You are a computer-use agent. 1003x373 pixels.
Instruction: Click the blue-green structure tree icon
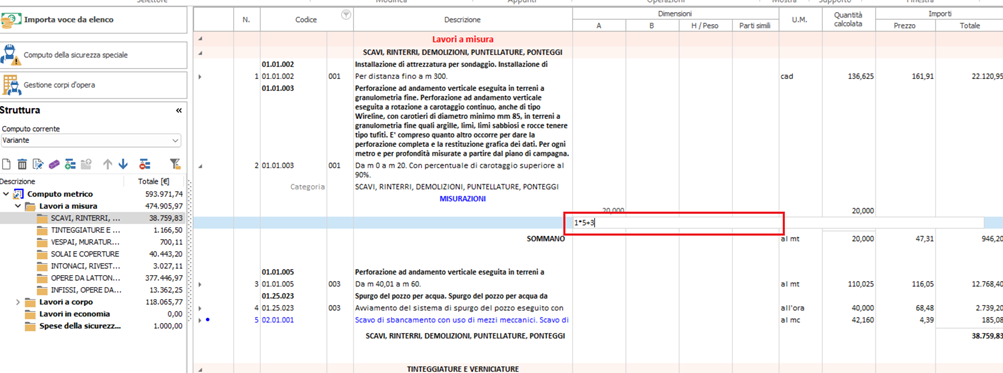pyautogui.click(x=70, y=164)
